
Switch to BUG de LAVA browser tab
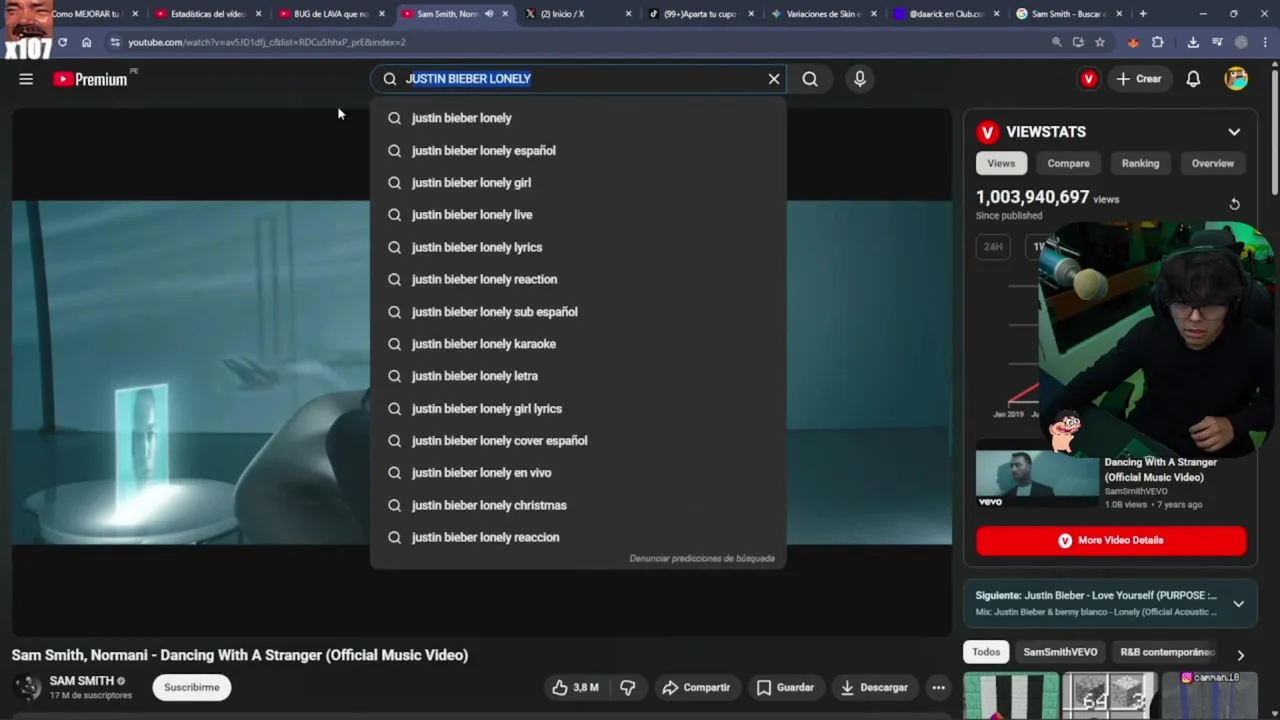coord(330,14)
